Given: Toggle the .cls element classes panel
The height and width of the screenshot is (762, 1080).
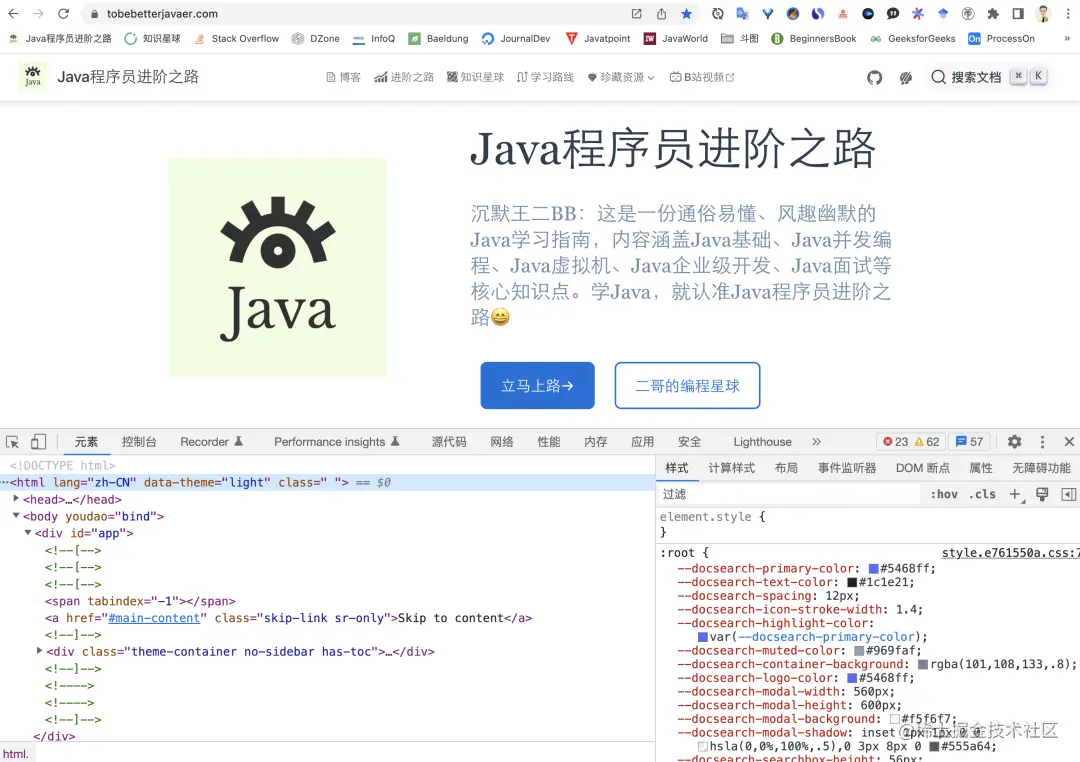Looking at the screenshot, I should pyautogui.click(x=982, y=494).
